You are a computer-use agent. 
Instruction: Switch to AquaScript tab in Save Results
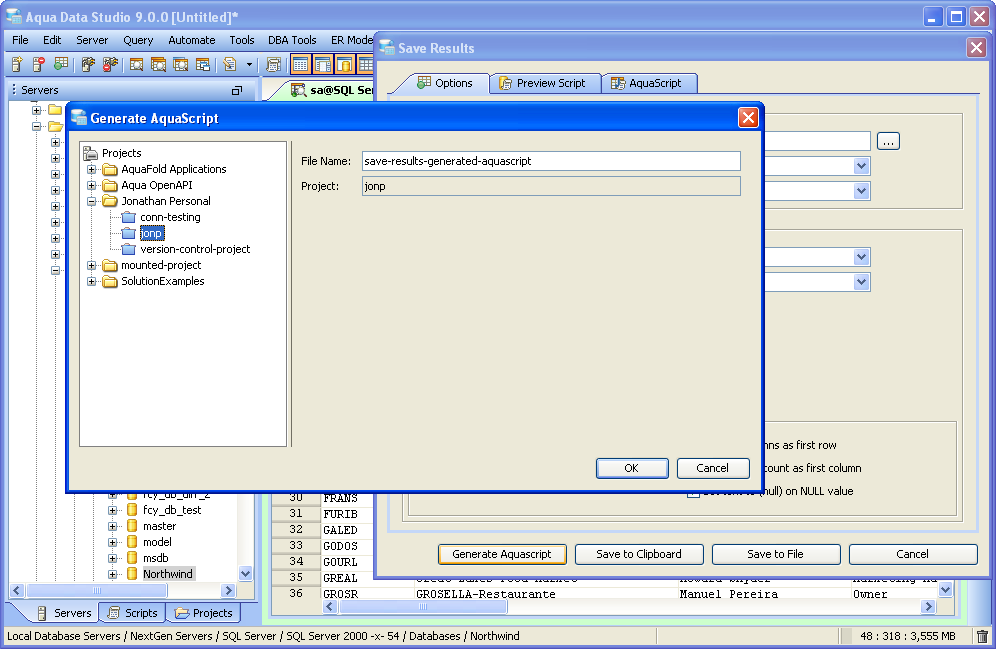[x=649, y=83]
